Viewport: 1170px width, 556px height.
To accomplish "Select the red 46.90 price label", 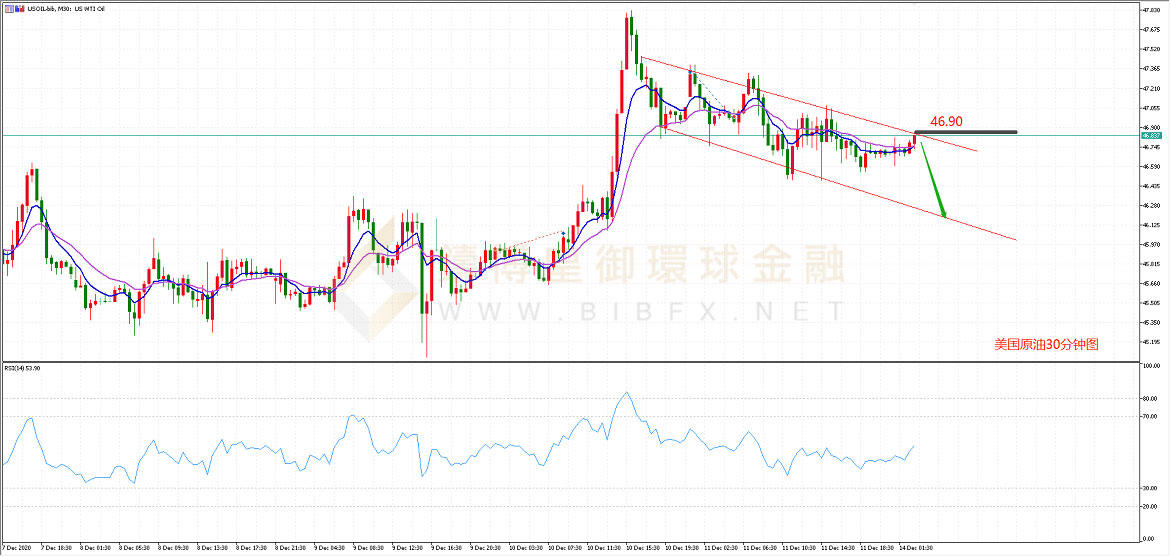I will click(x=946, y=121).
